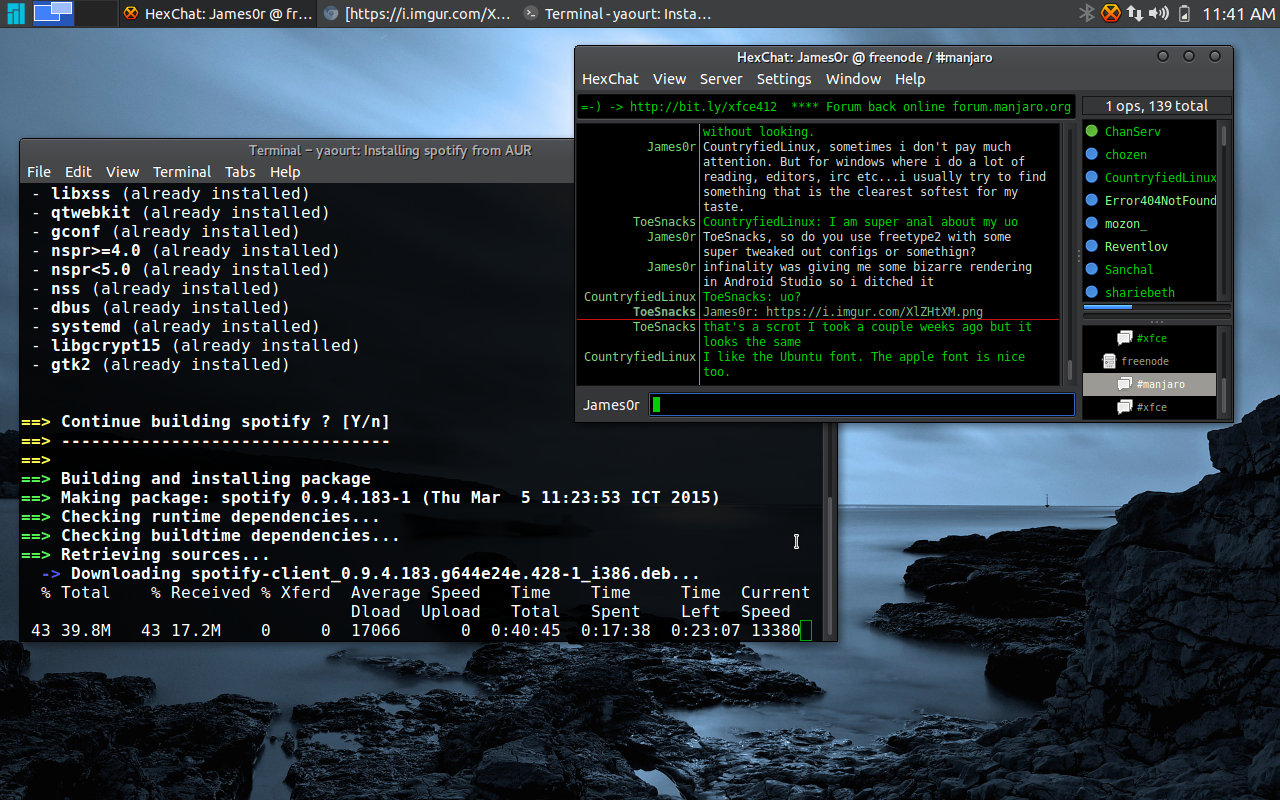The height and width of the screenshot is (800, 1280).
Task: Open the Edit menu in Terminal window
Action: pos(78,172)
